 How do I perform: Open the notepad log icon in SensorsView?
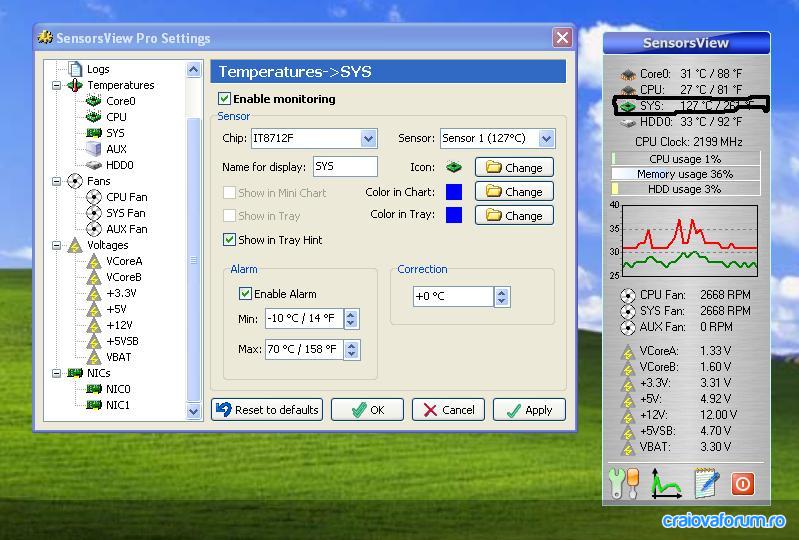[707, 483]
